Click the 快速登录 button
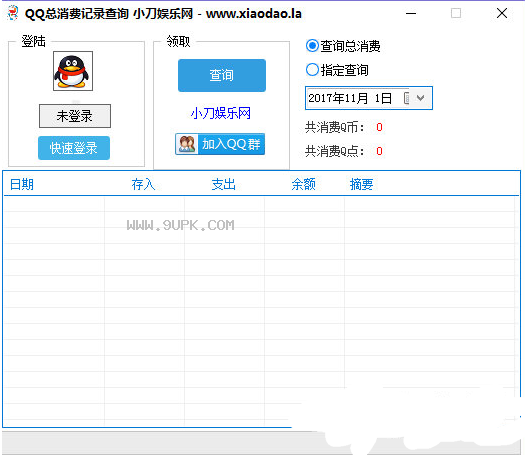This screenshot has height=455, width=525. pos(74,148)
